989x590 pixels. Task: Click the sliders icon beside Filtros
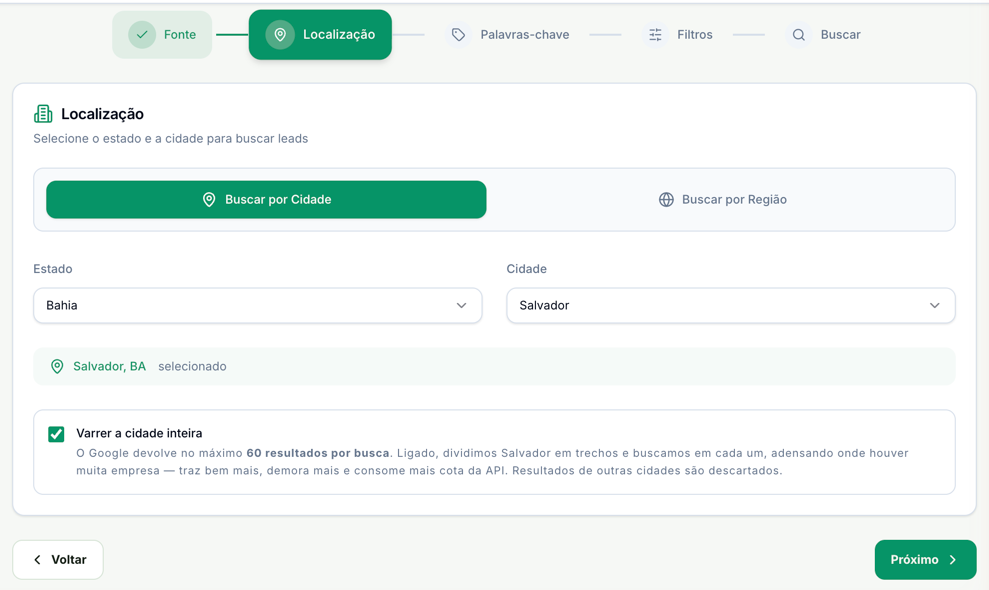tap(655, 35)
